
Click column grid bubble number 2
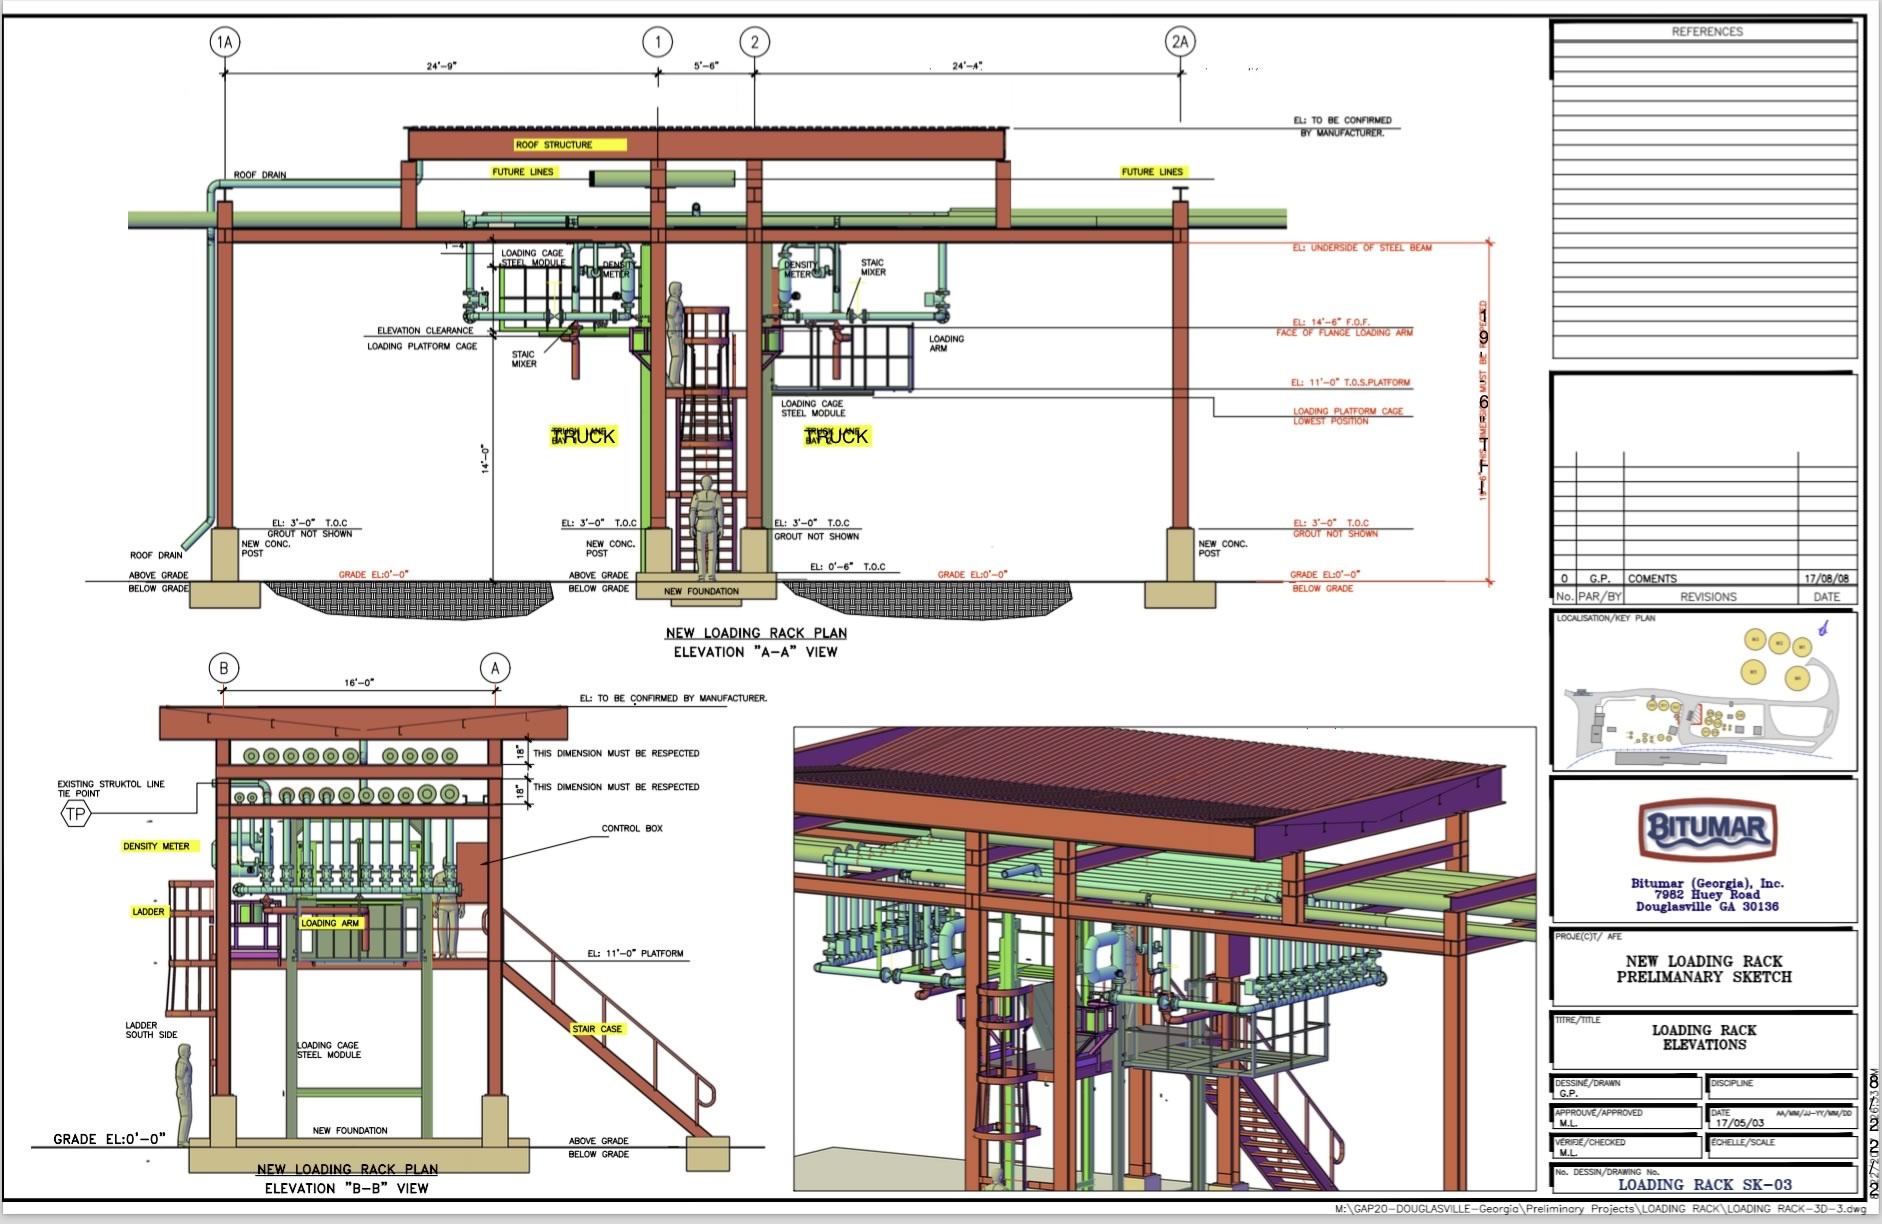pos(754,42)
